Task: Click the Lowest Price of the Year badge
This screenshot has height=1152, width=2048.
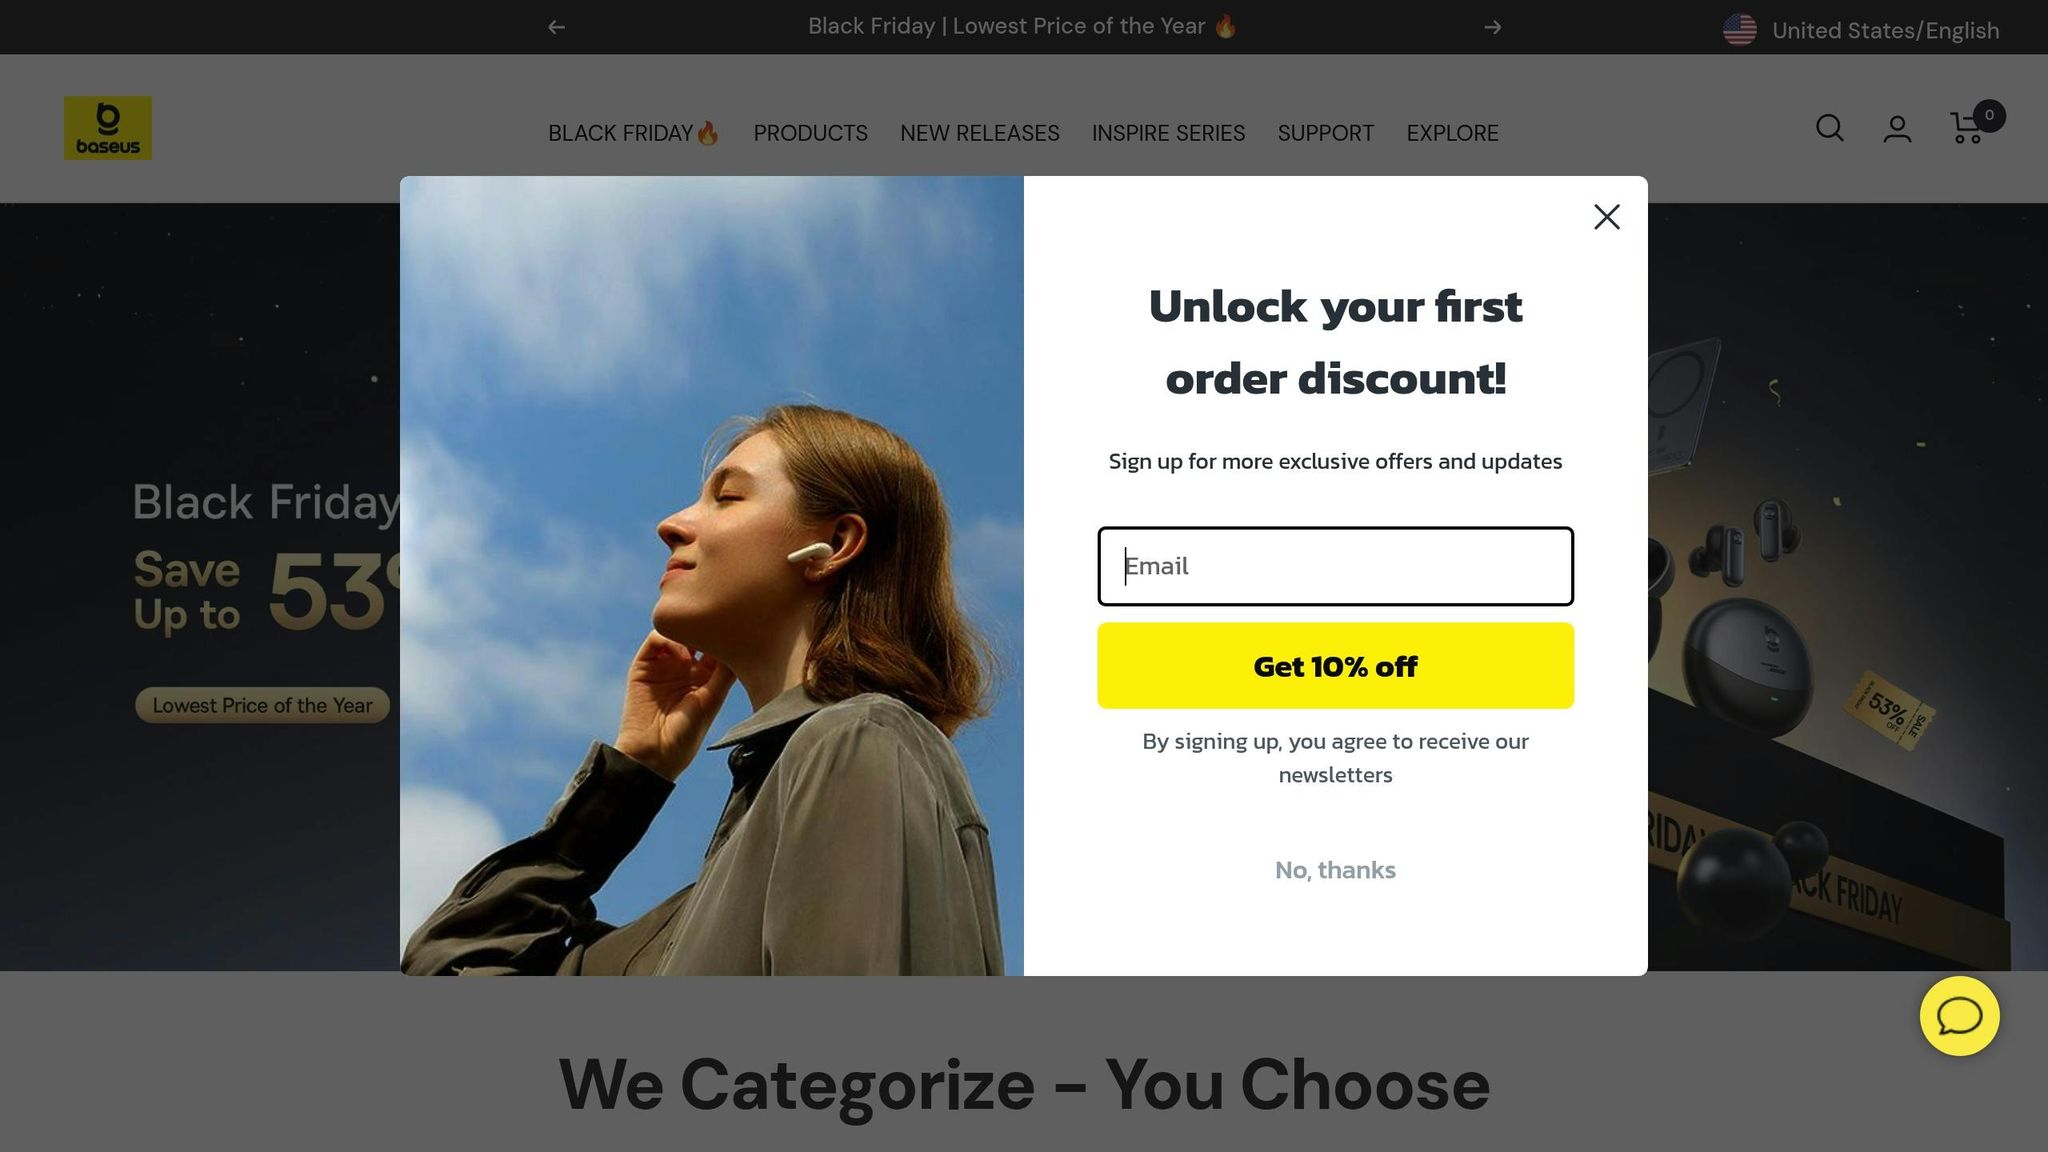Action: [x=262, y=705]
